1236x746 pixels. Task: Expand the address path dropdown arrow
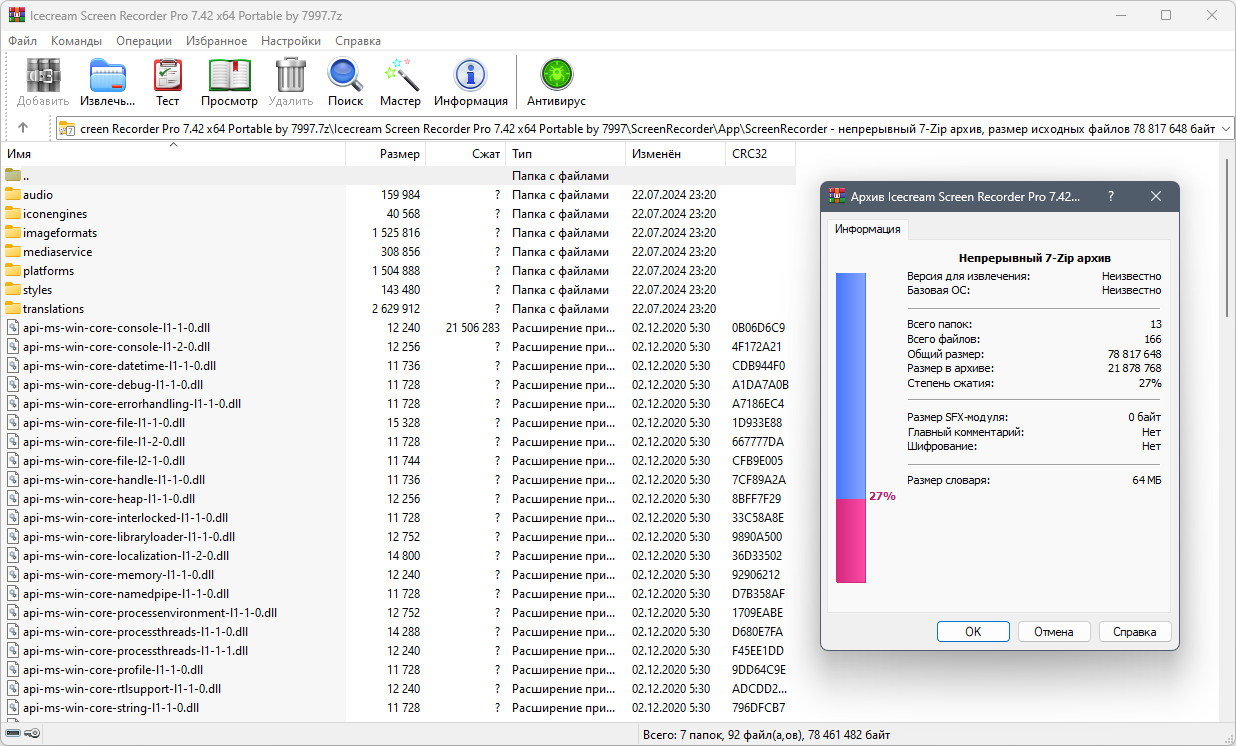(1227, 128)
